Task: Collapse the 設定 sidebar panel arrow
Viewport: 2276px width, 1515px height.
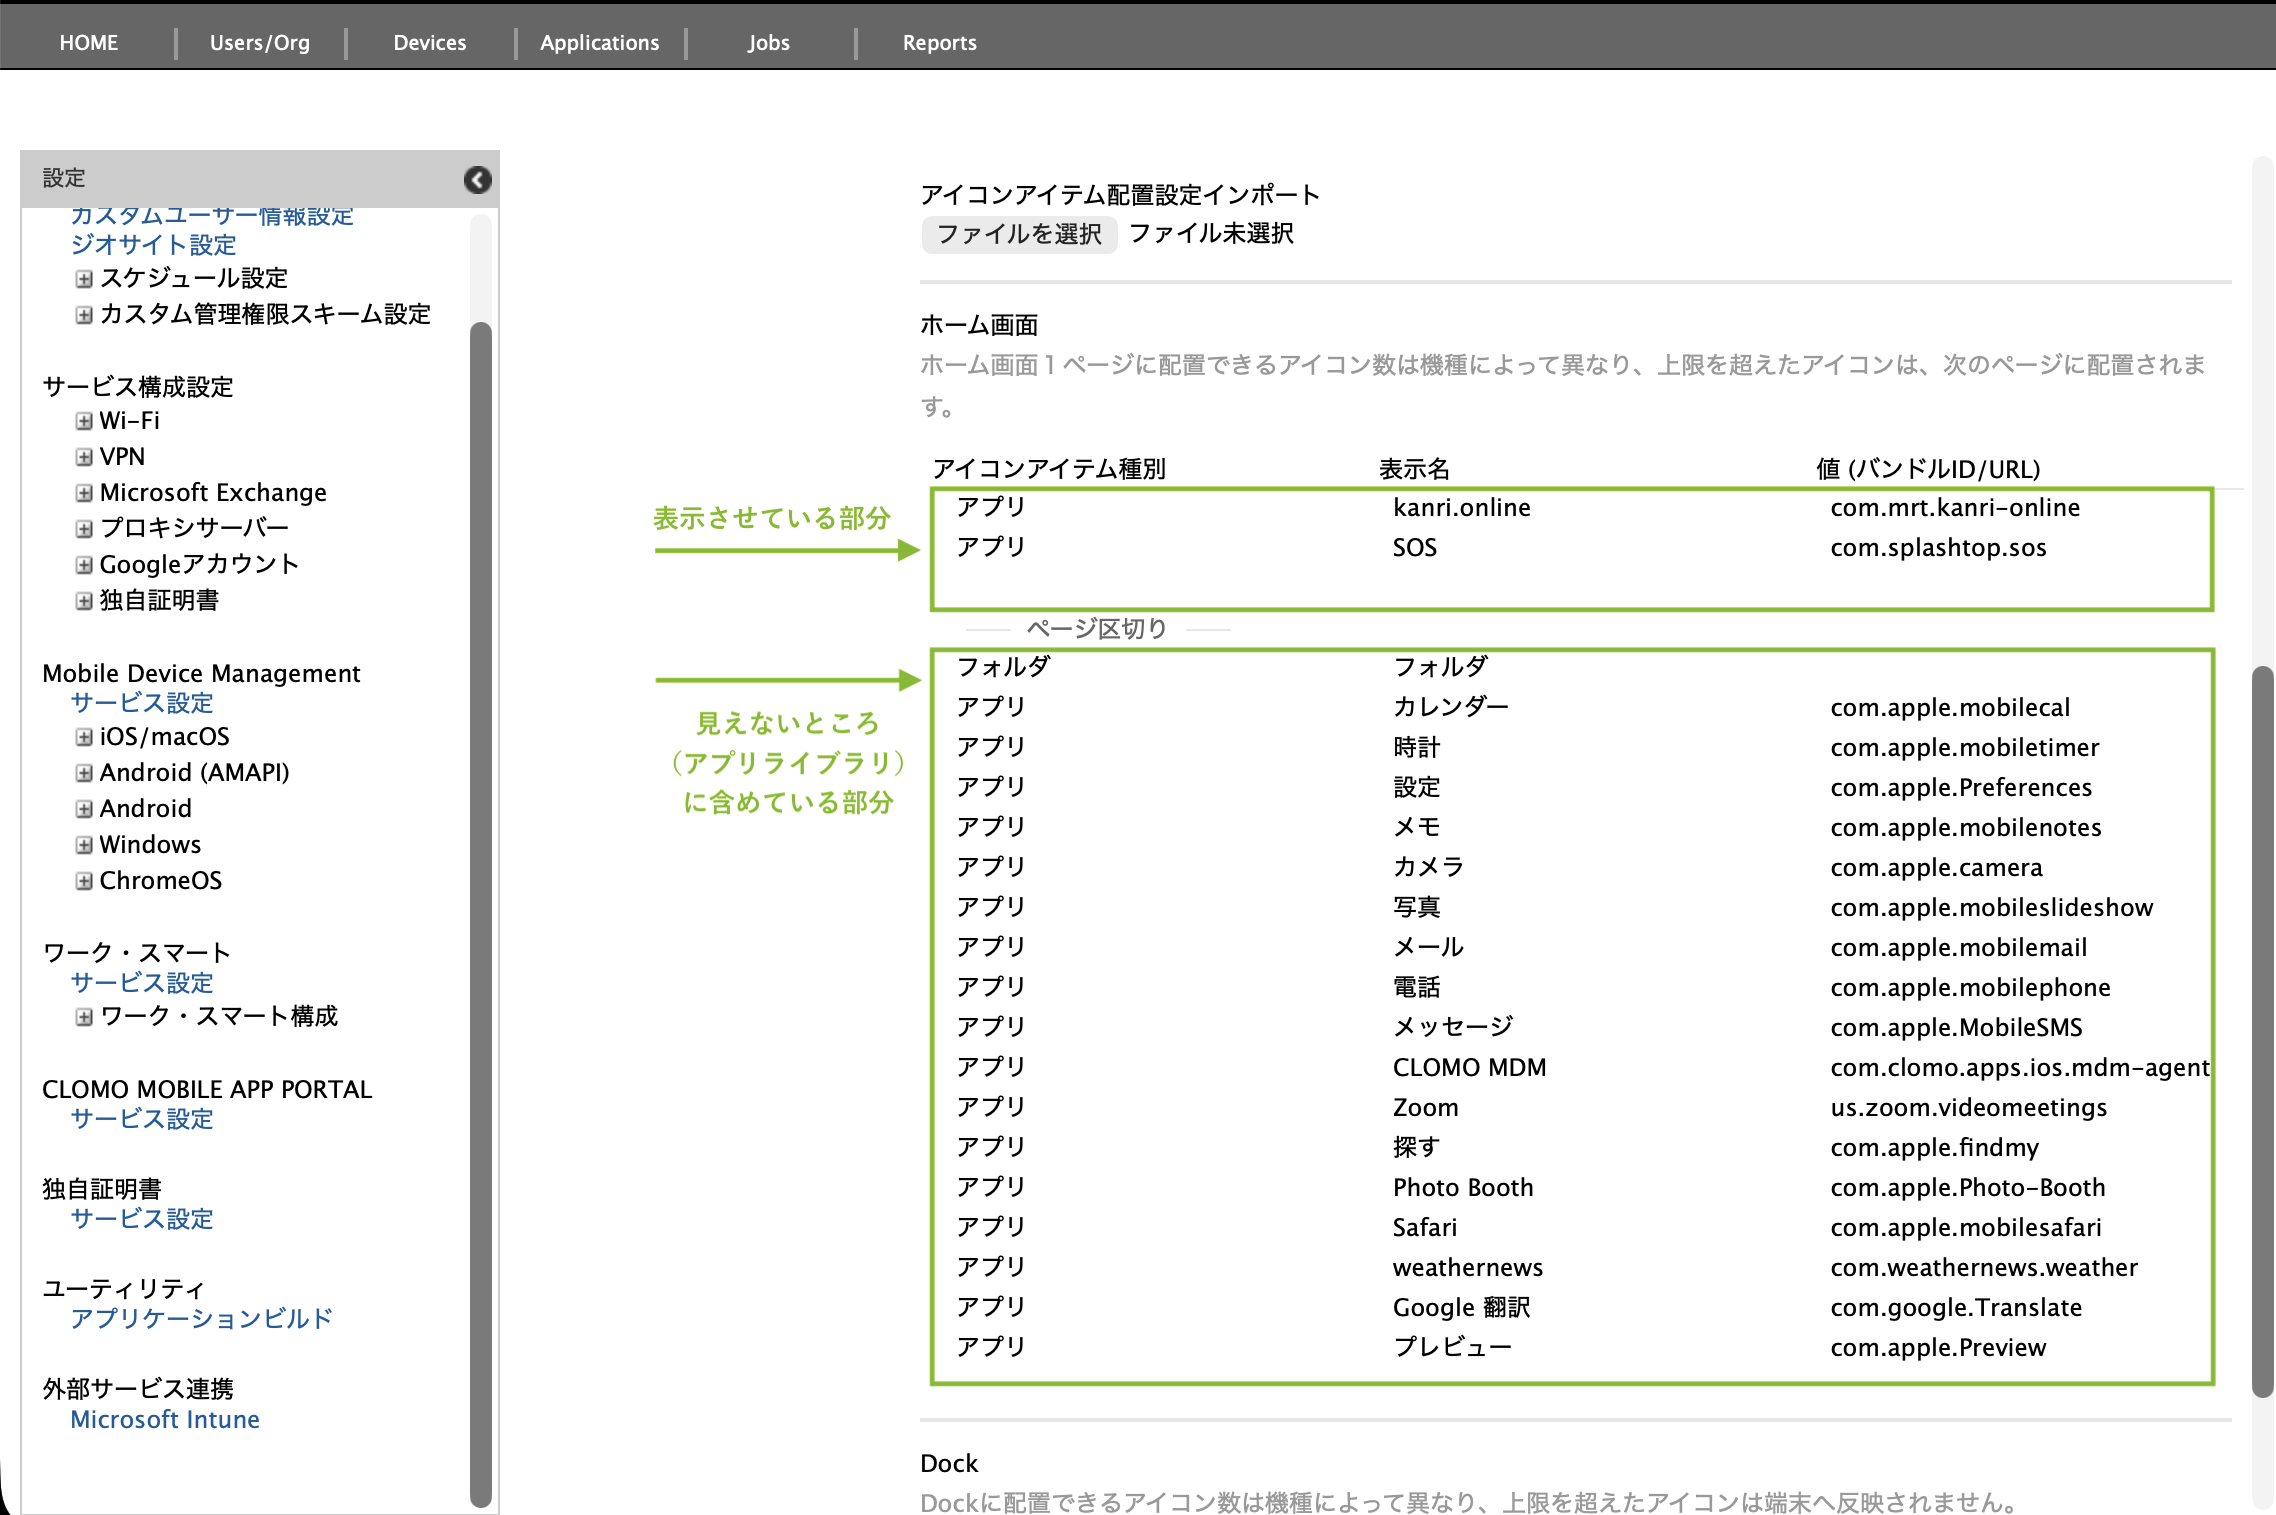Action: pos(477,179)
